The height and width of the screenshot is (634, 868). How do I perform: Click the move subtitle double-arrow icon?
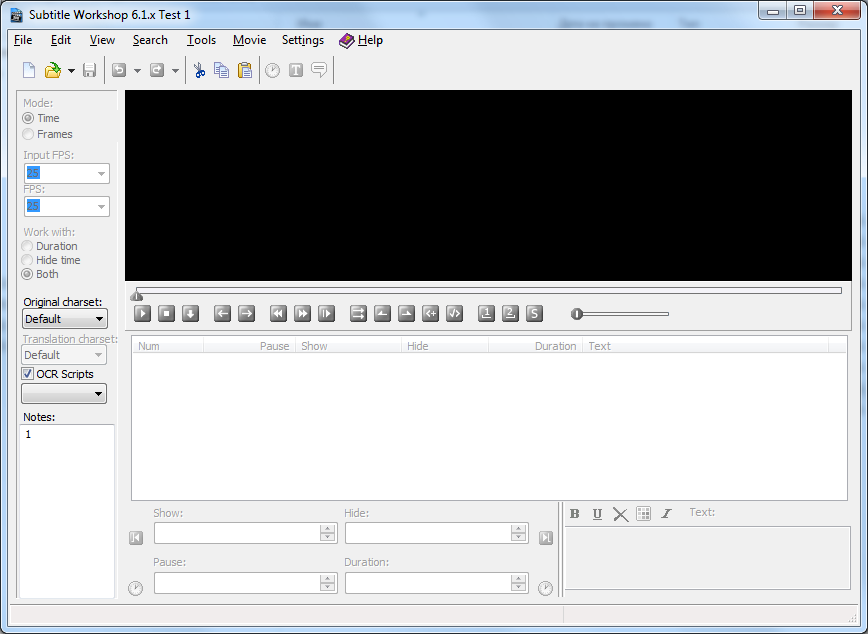point(358,313)
